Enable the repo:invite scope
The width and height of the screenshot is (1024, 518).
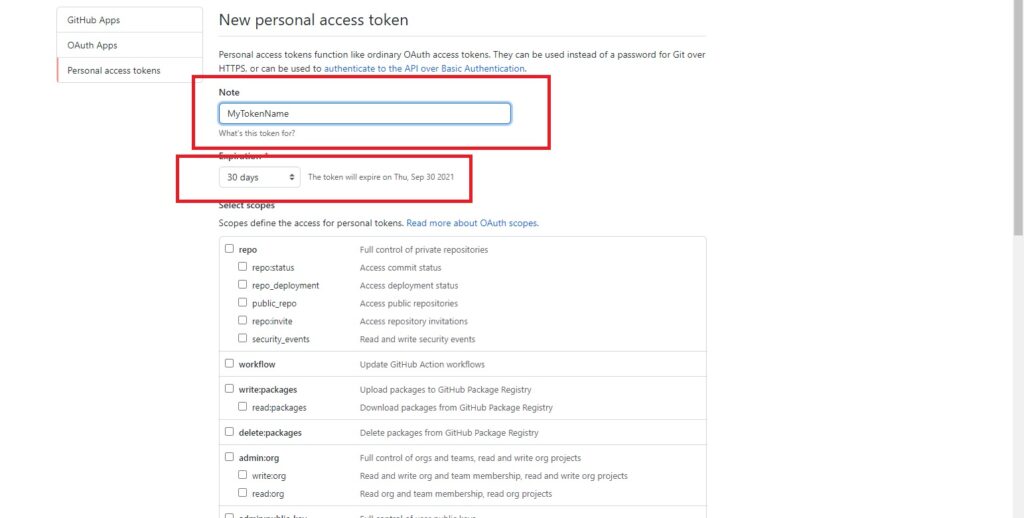[242, 321]
